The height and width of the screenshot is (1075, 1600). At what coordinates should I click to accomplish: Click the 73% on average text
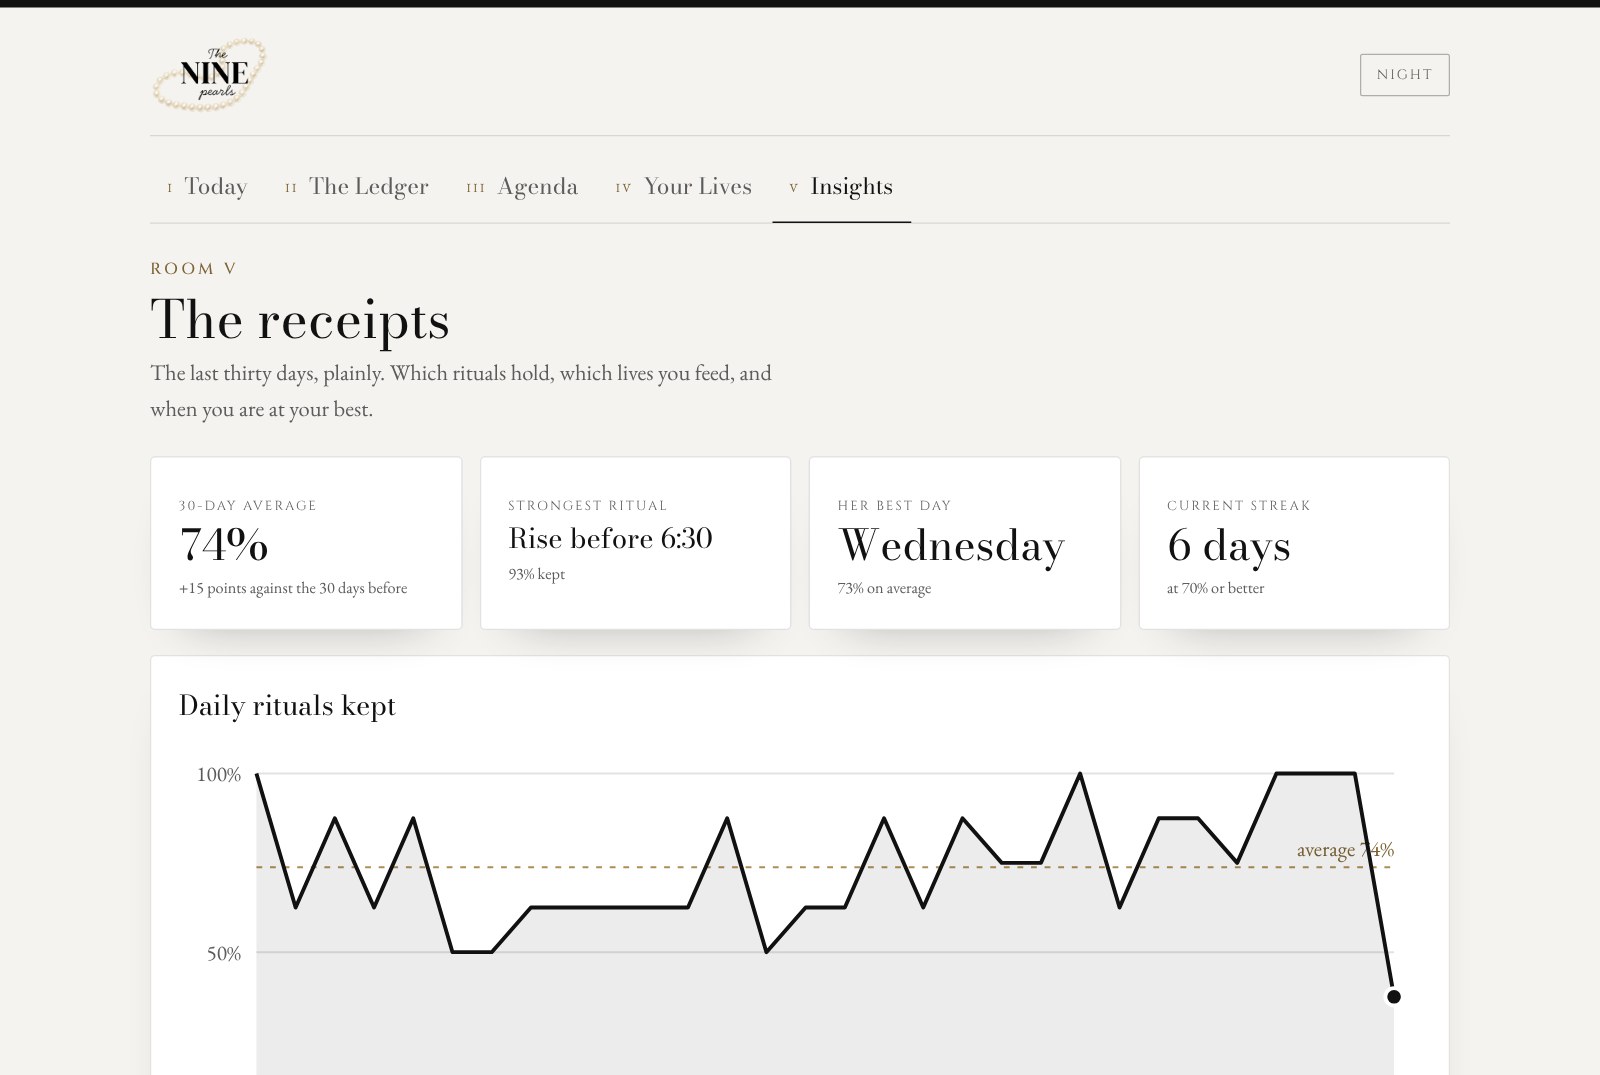click(884, 589)
